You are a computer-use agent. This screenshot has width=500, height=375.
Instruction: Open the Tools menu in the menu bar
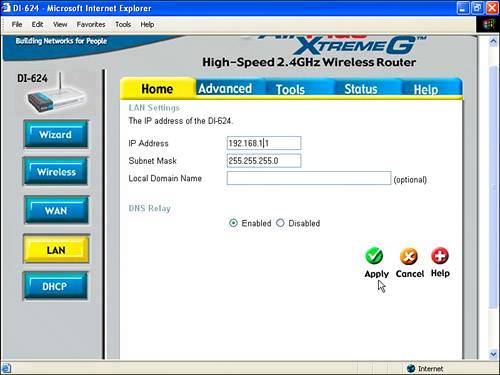[x=123, y=24]
